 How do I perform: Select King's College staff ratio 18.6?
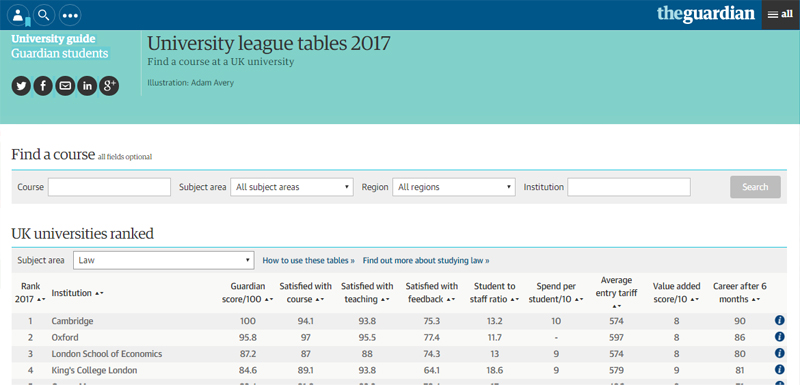tap(494, 370)
